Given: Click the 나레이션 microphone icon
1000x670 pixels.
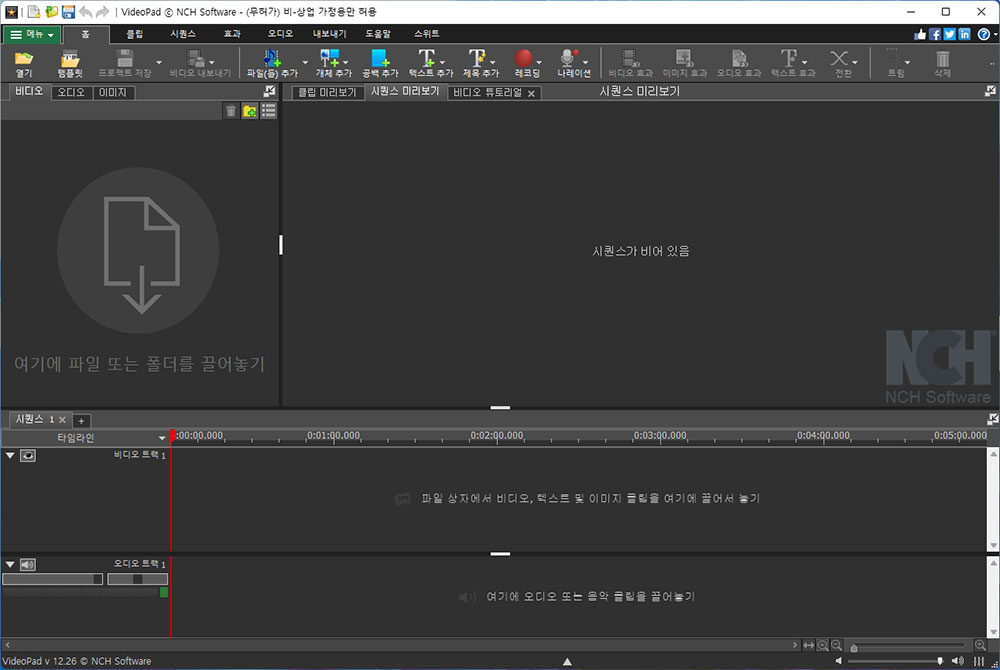Looking at the screenshot, I should click(x=568, y=58).
